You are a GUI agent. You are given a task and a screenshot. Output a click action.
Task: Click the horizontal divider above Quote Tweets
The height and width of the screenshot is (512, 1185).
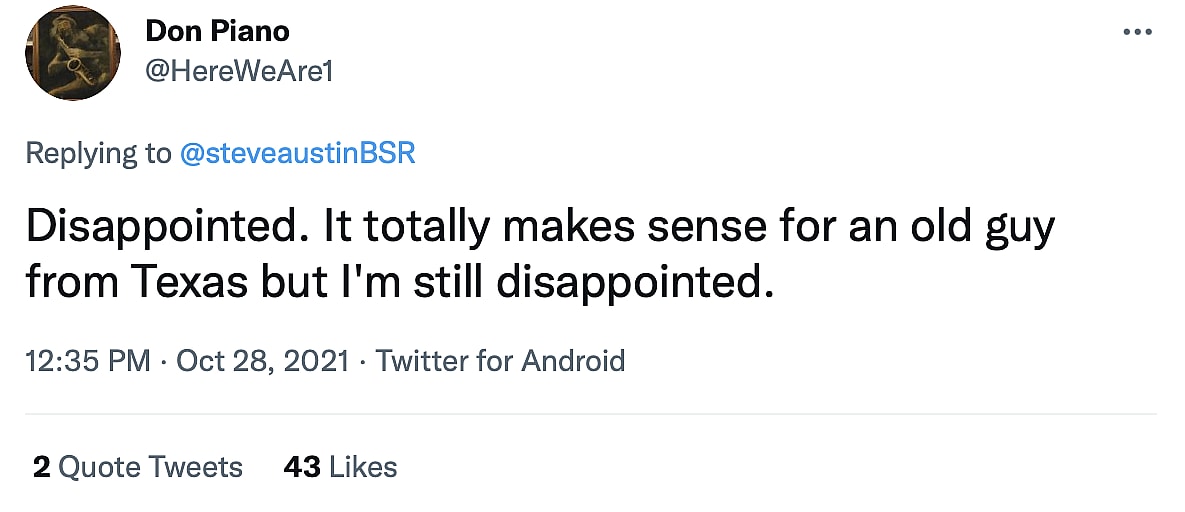[592, 413]
